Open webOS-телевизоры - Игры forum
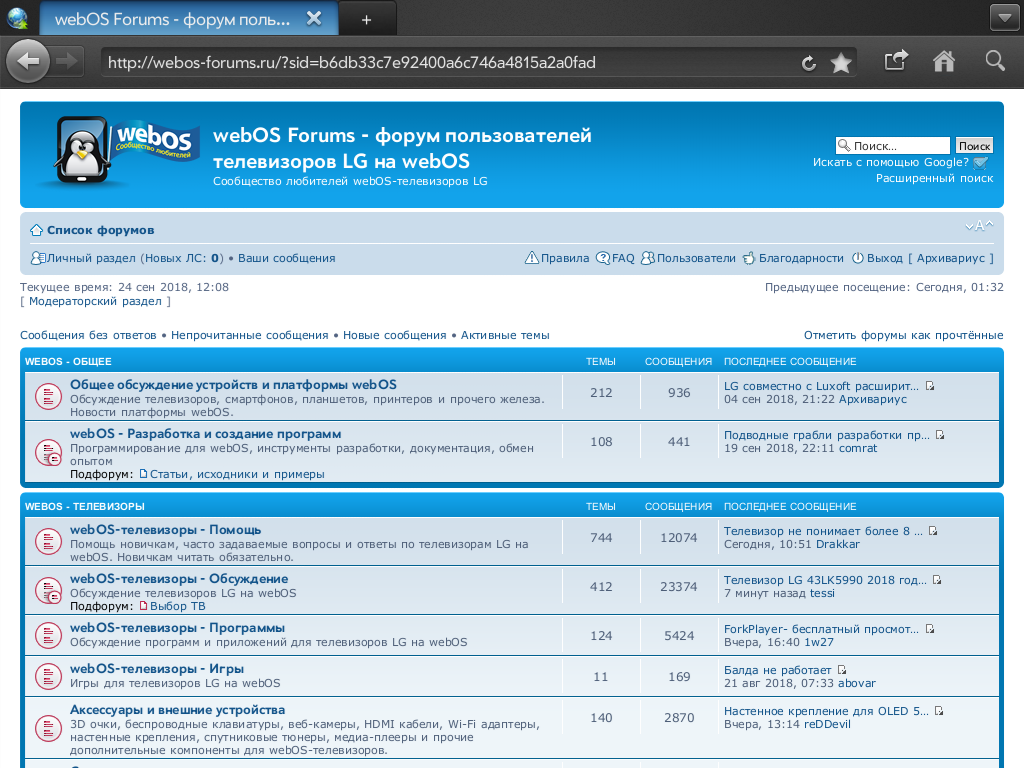The image size is (1024, 768). pos(157,668)
